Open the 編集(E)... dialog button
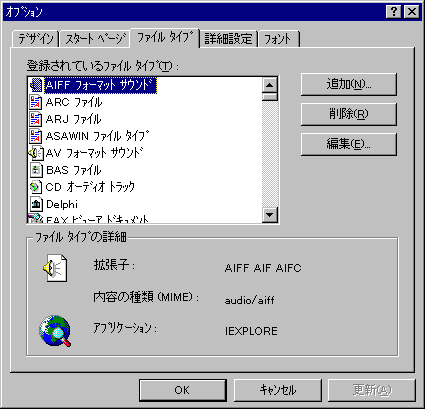Viewport: 425px width, 409px height. [349, 144]
